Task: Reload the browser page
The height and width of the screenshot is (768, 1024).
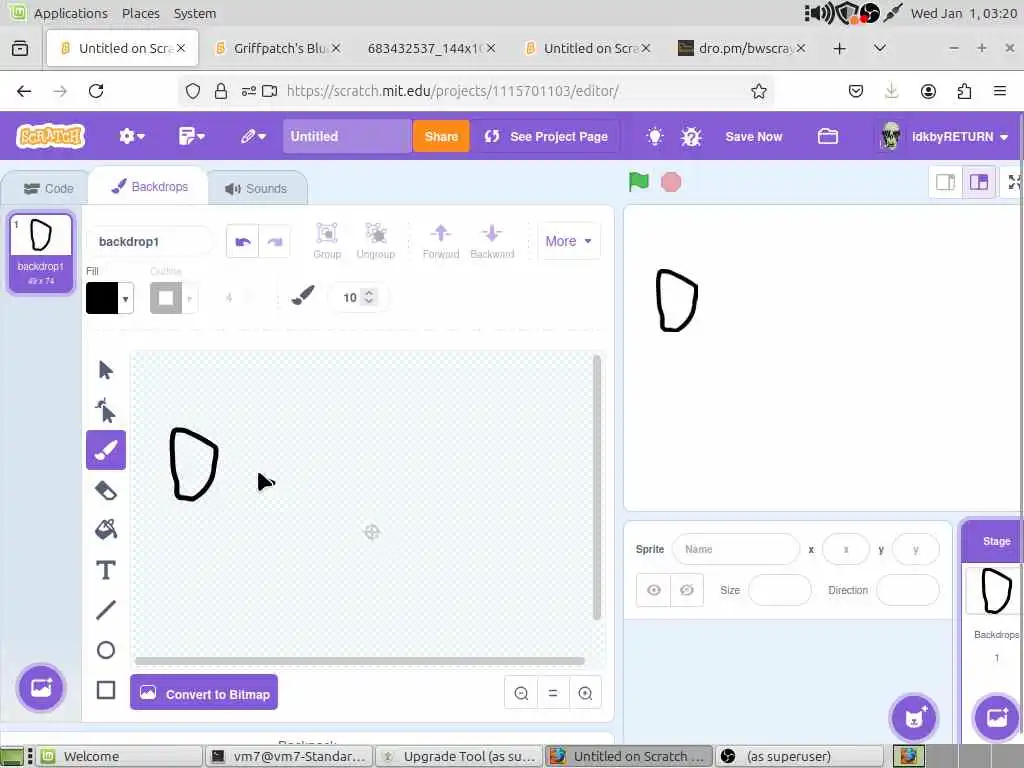Action: click(96, 91)
